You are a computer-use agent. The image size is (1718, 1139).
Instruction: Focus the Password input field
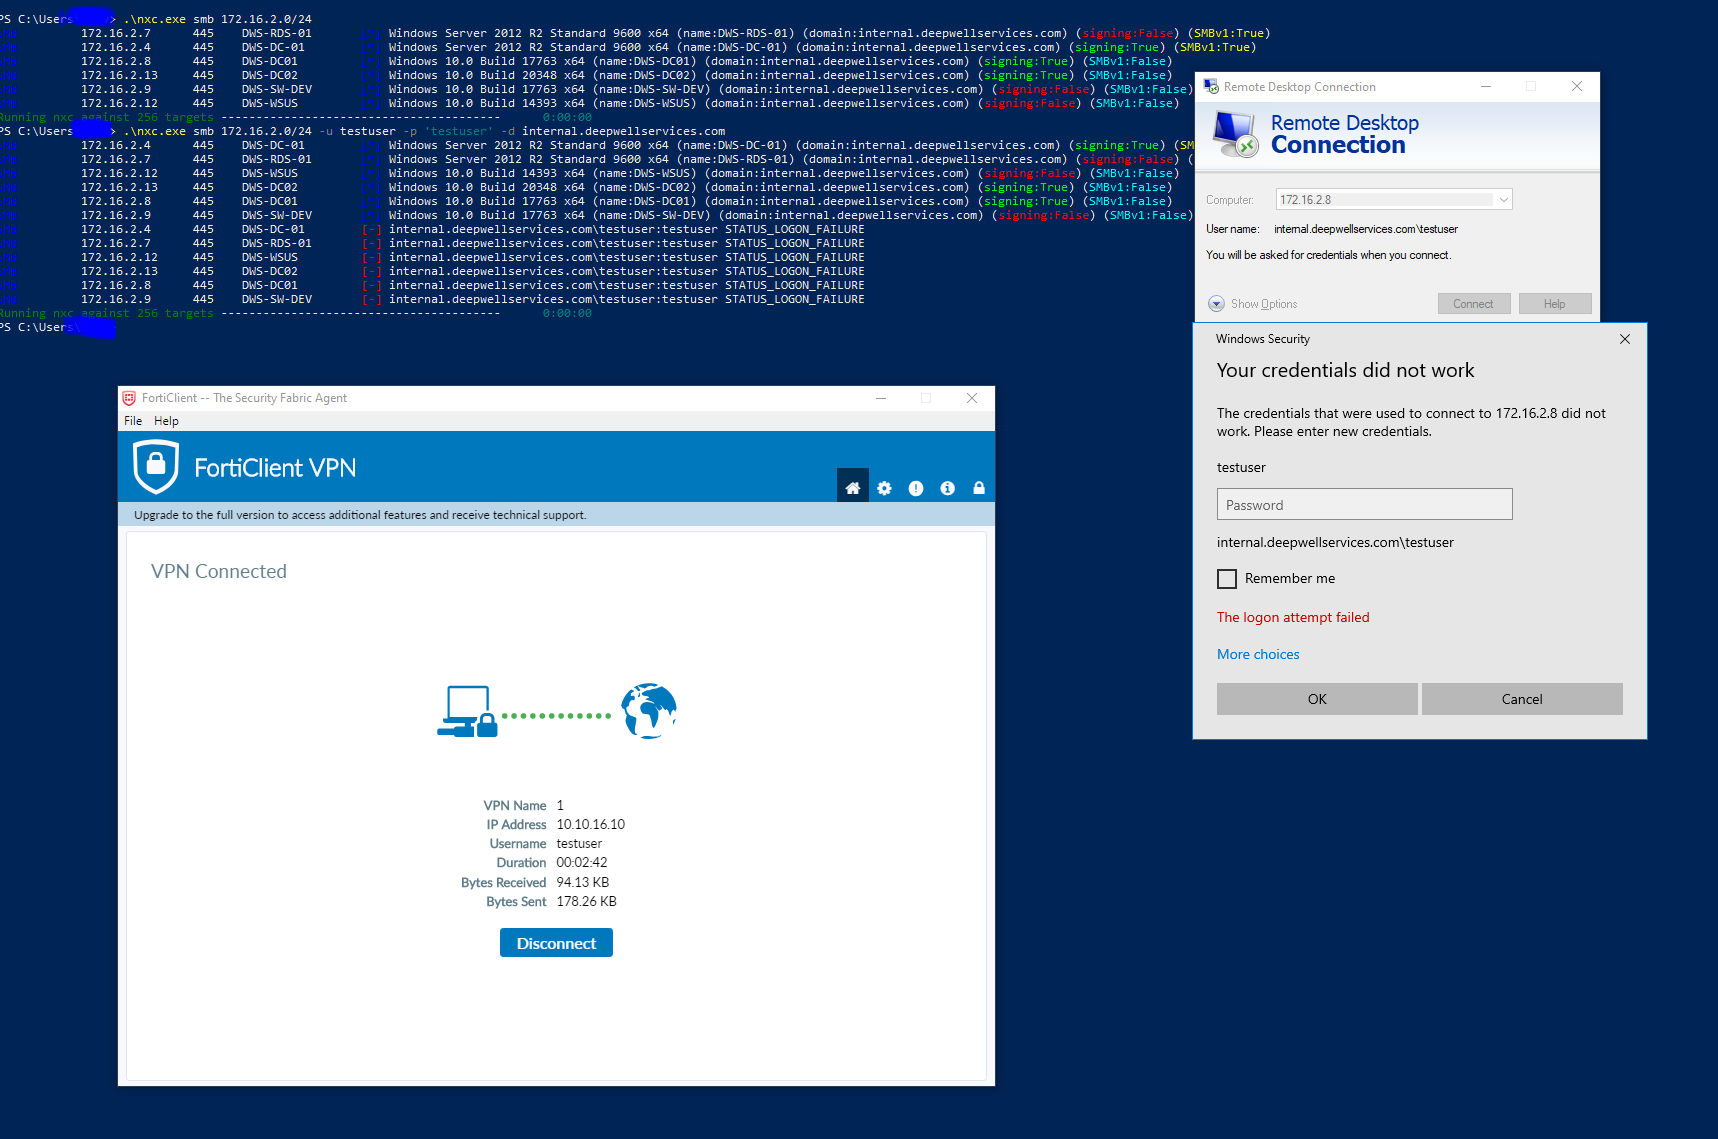(x=1364, y=504)
